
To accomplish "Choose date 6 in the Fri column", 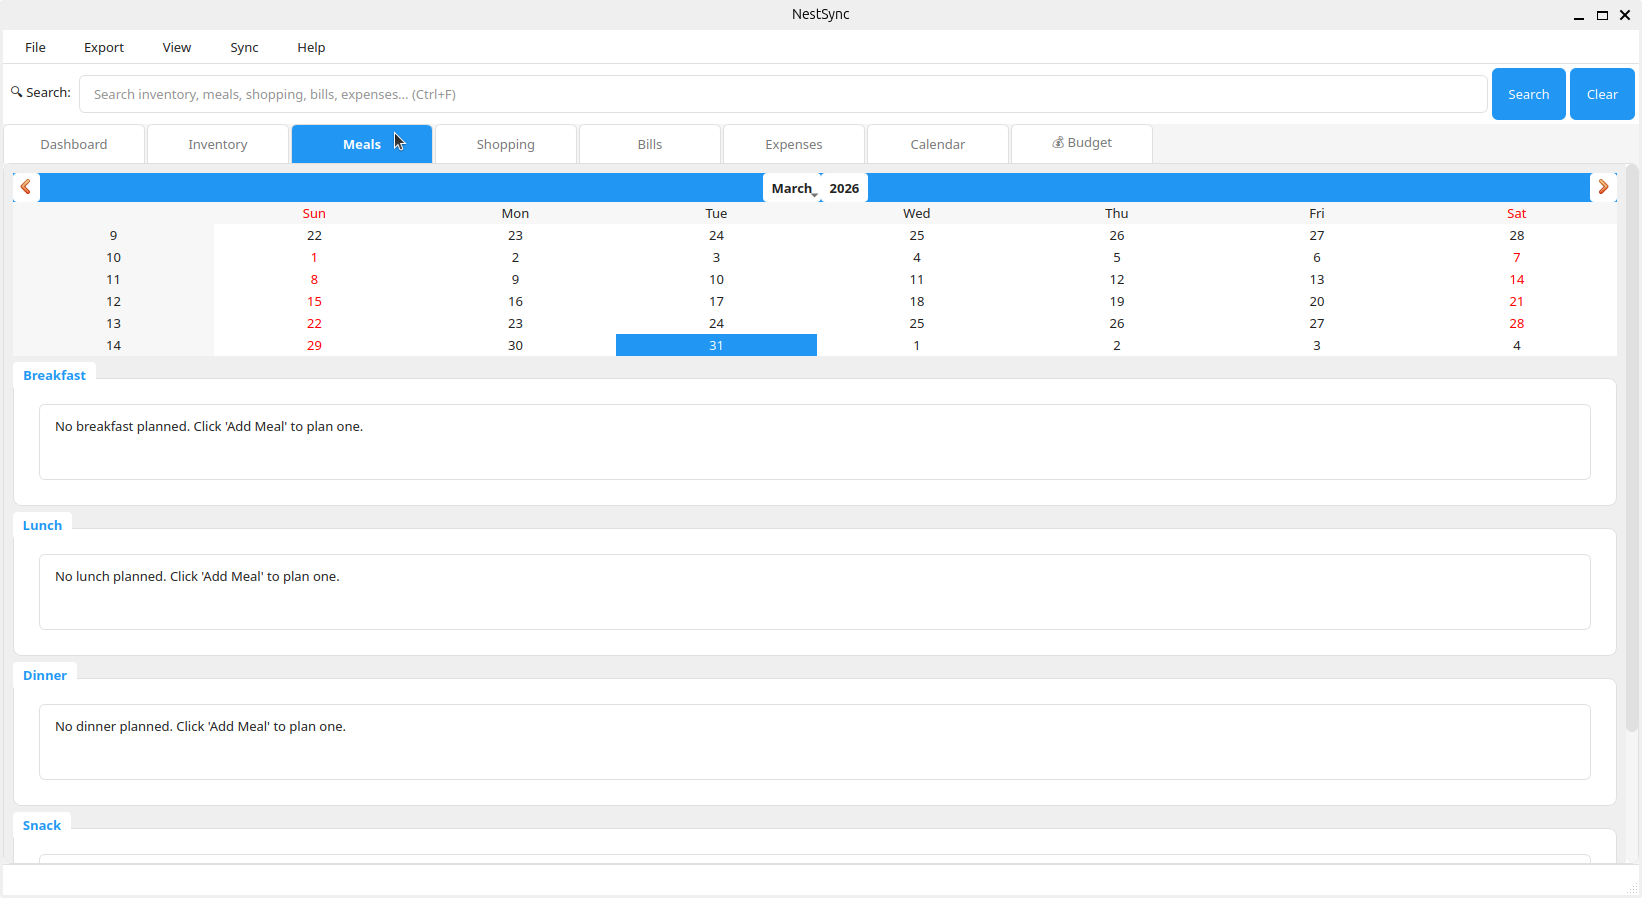I will (1317, 257).
